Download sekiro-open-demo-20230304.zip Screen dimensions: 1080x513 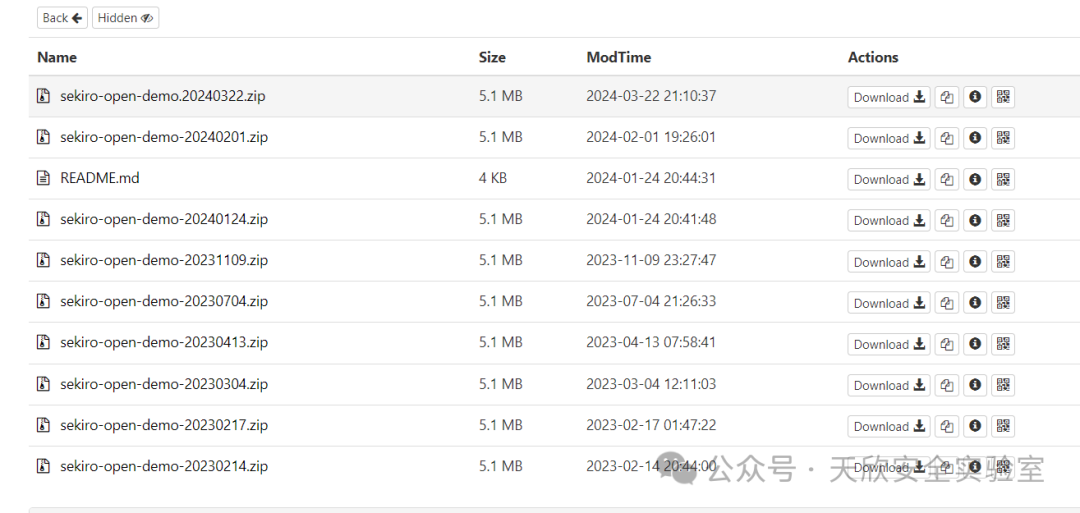pos(889,386)
